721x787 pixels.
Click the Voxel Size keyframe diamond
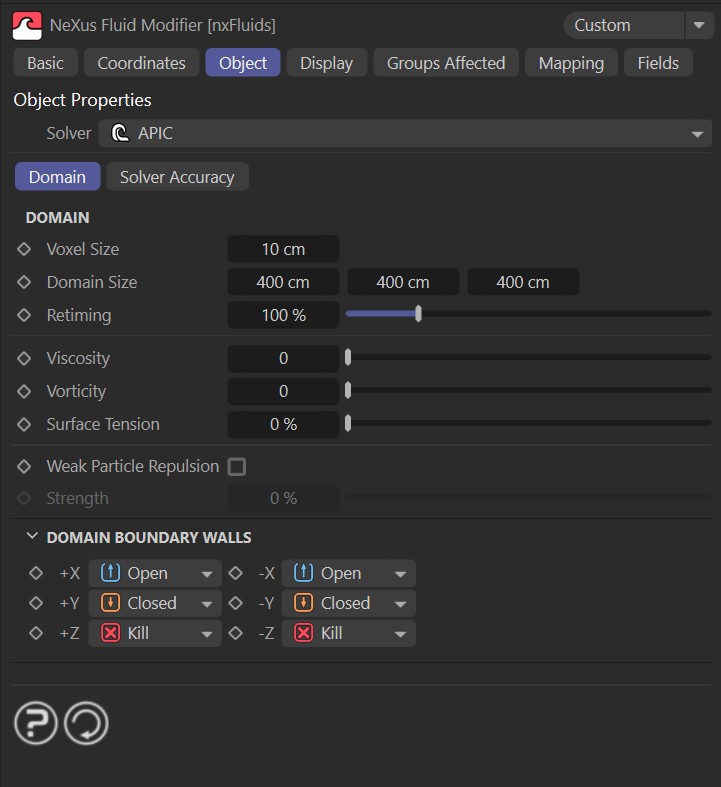pyautogui.click(x=25, y=249)
